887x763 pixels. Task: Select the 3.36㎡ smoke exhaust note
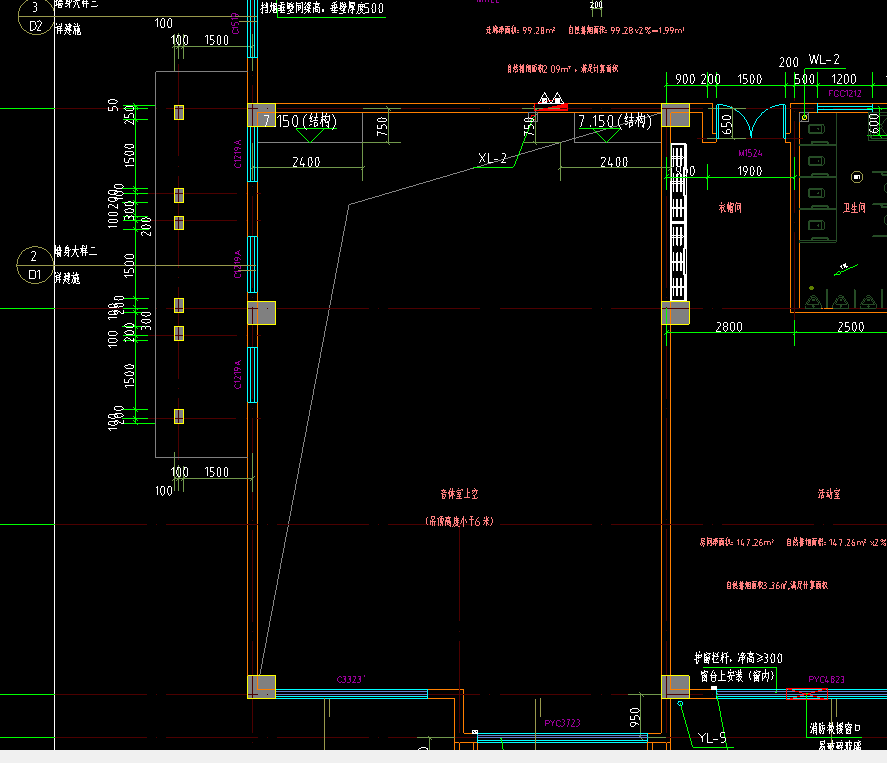[777, 585]
